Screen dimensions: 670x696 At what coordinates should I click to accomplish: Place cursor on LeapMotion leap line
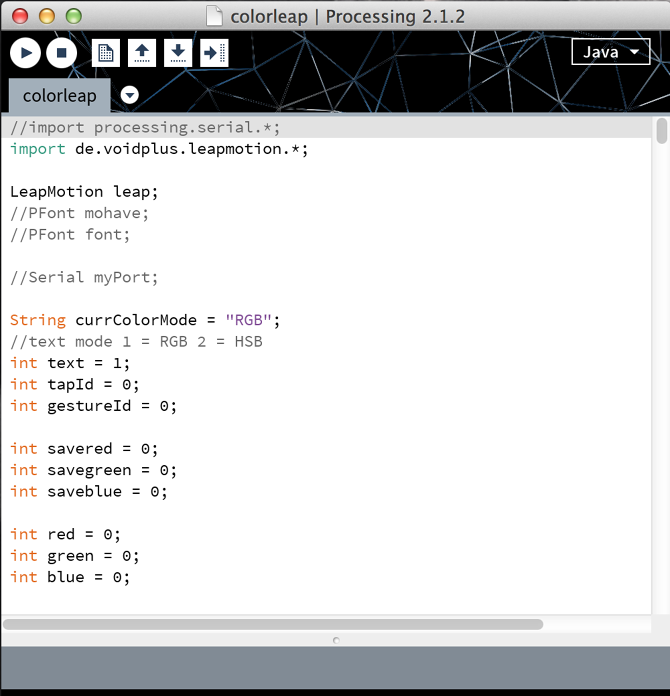click(84, 191)
